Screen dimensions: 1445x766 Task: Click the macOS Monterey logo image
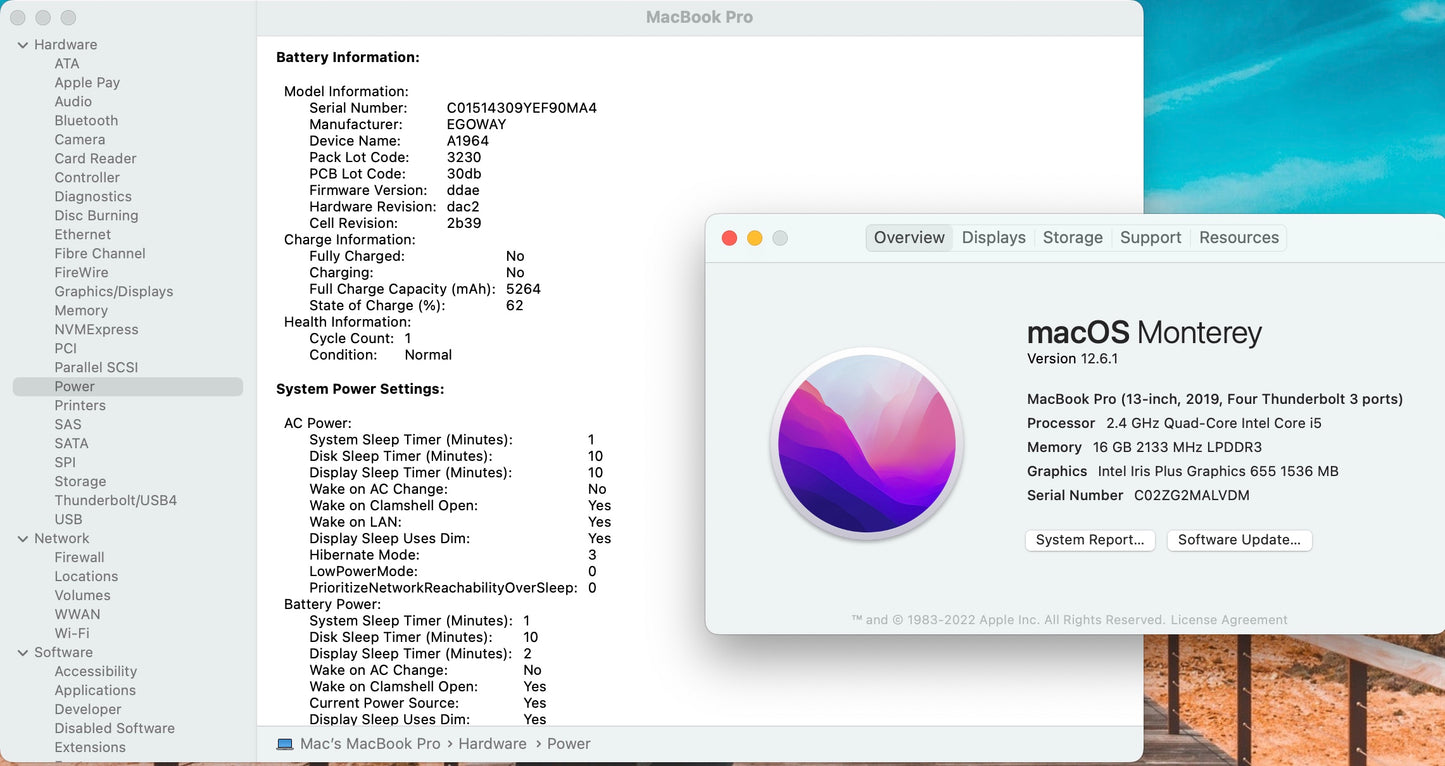coord(867,443)
